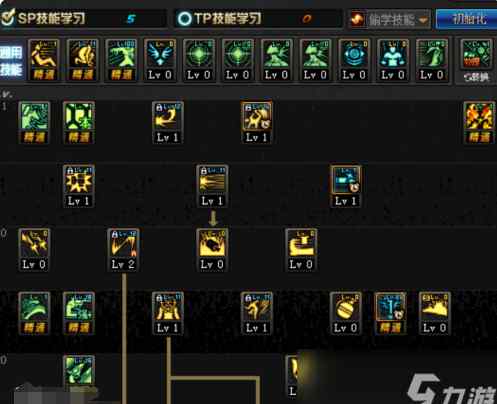The height and width of the screenshot is (404, 497).
Task: Click the blue 初始化 reset button
Action: [468, 19]
